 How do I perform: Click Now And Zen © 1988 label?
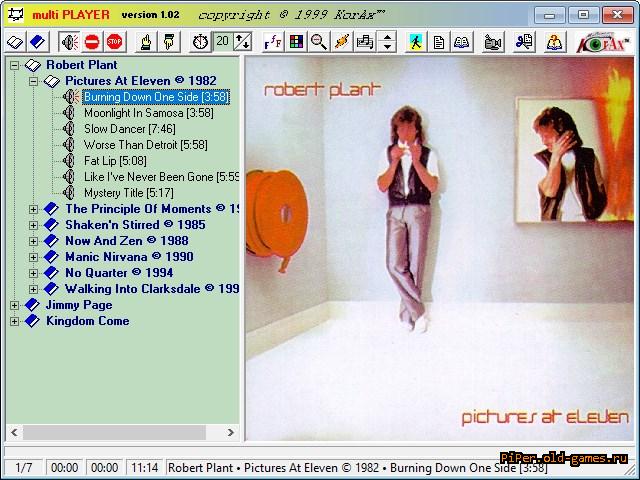click(x=127, y=241)
